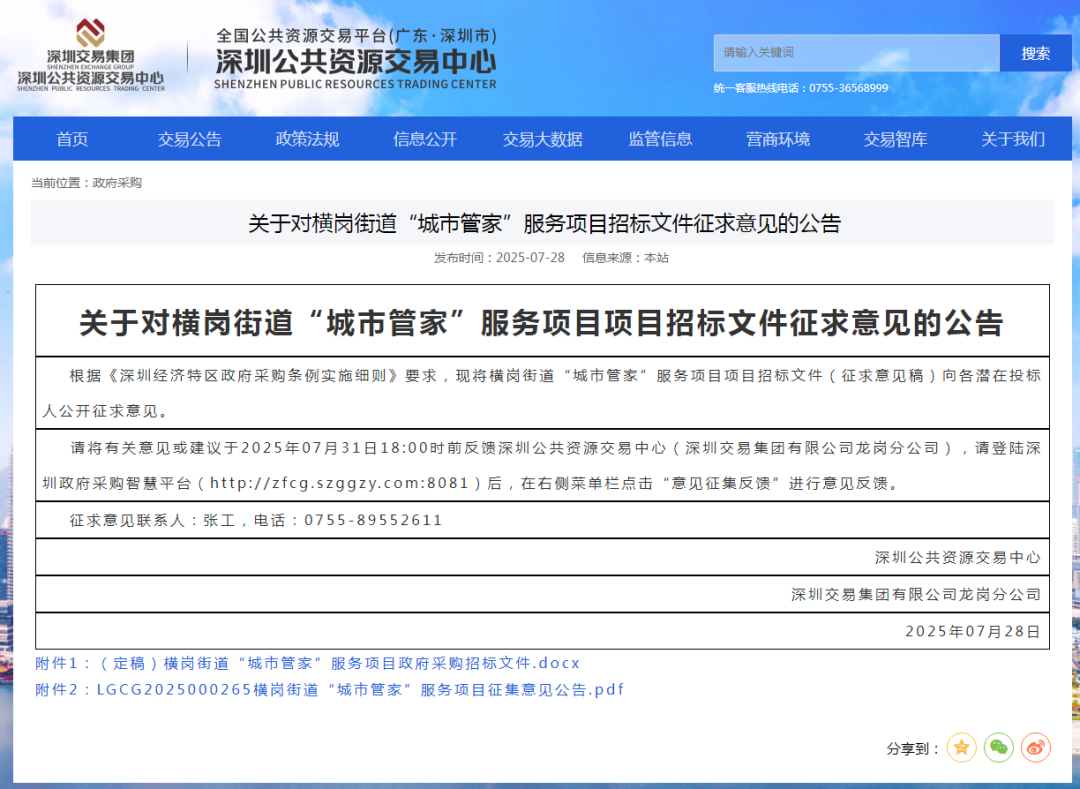Select 信息公开 in navigation bar
1080x789 pixels.
click(x=425, y=139)
